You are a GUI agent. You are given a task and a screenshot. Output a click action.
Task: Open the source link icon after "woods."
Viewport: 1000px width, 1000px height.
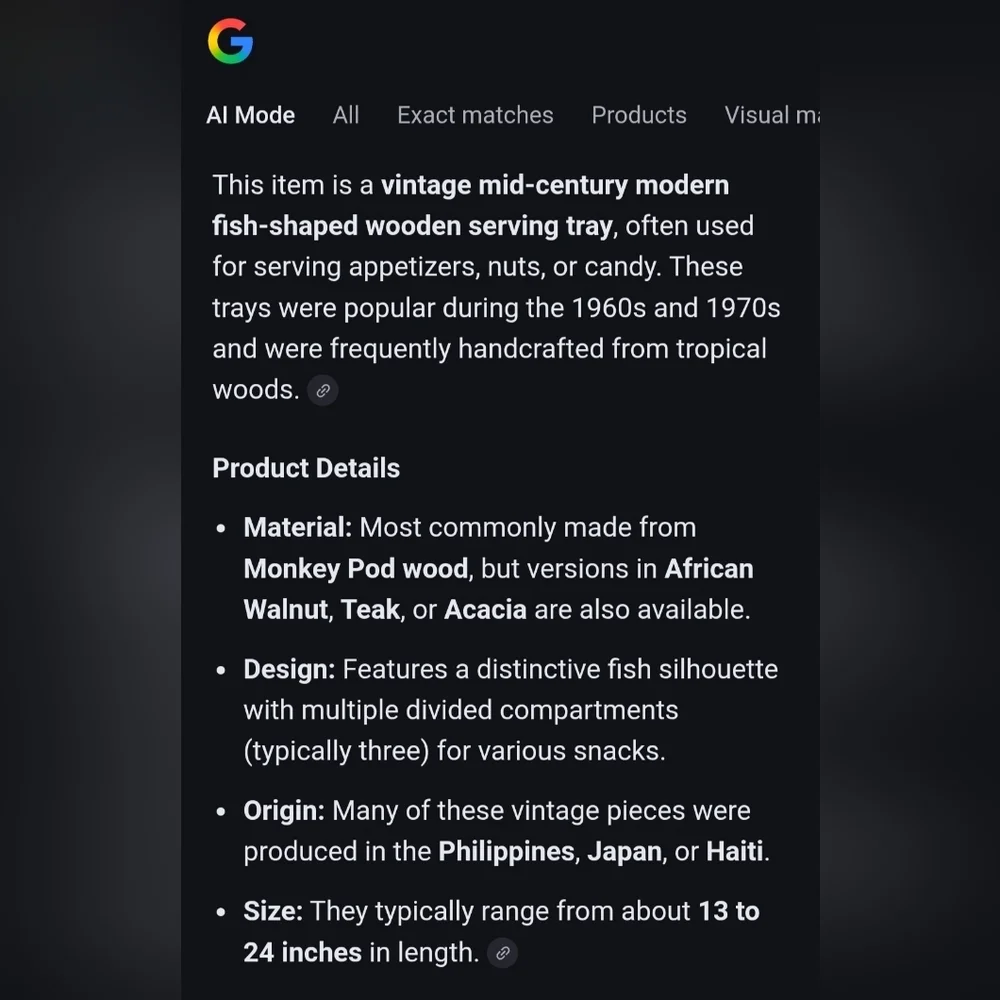pos(323,390)
